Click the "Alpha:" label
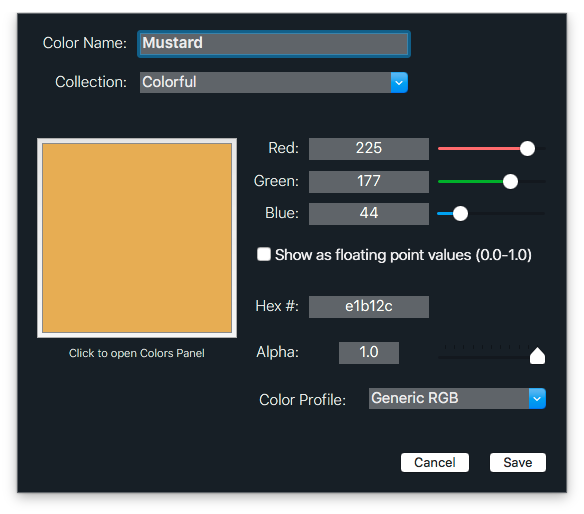Screen dimensions: 584x514 [x=277, y=352]
